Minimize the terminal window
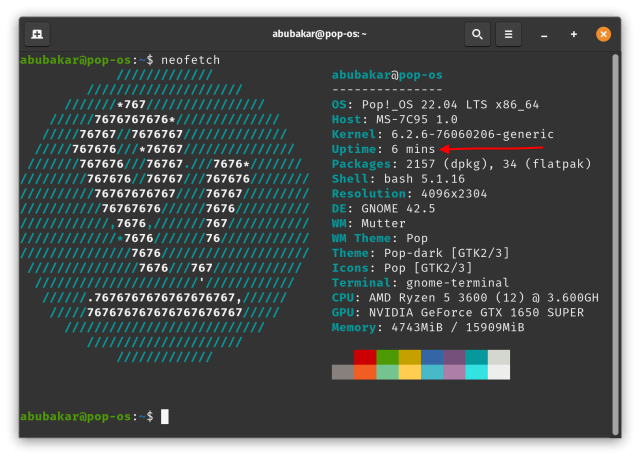Viewport: 640px width, 459px height. click(545, 33)
